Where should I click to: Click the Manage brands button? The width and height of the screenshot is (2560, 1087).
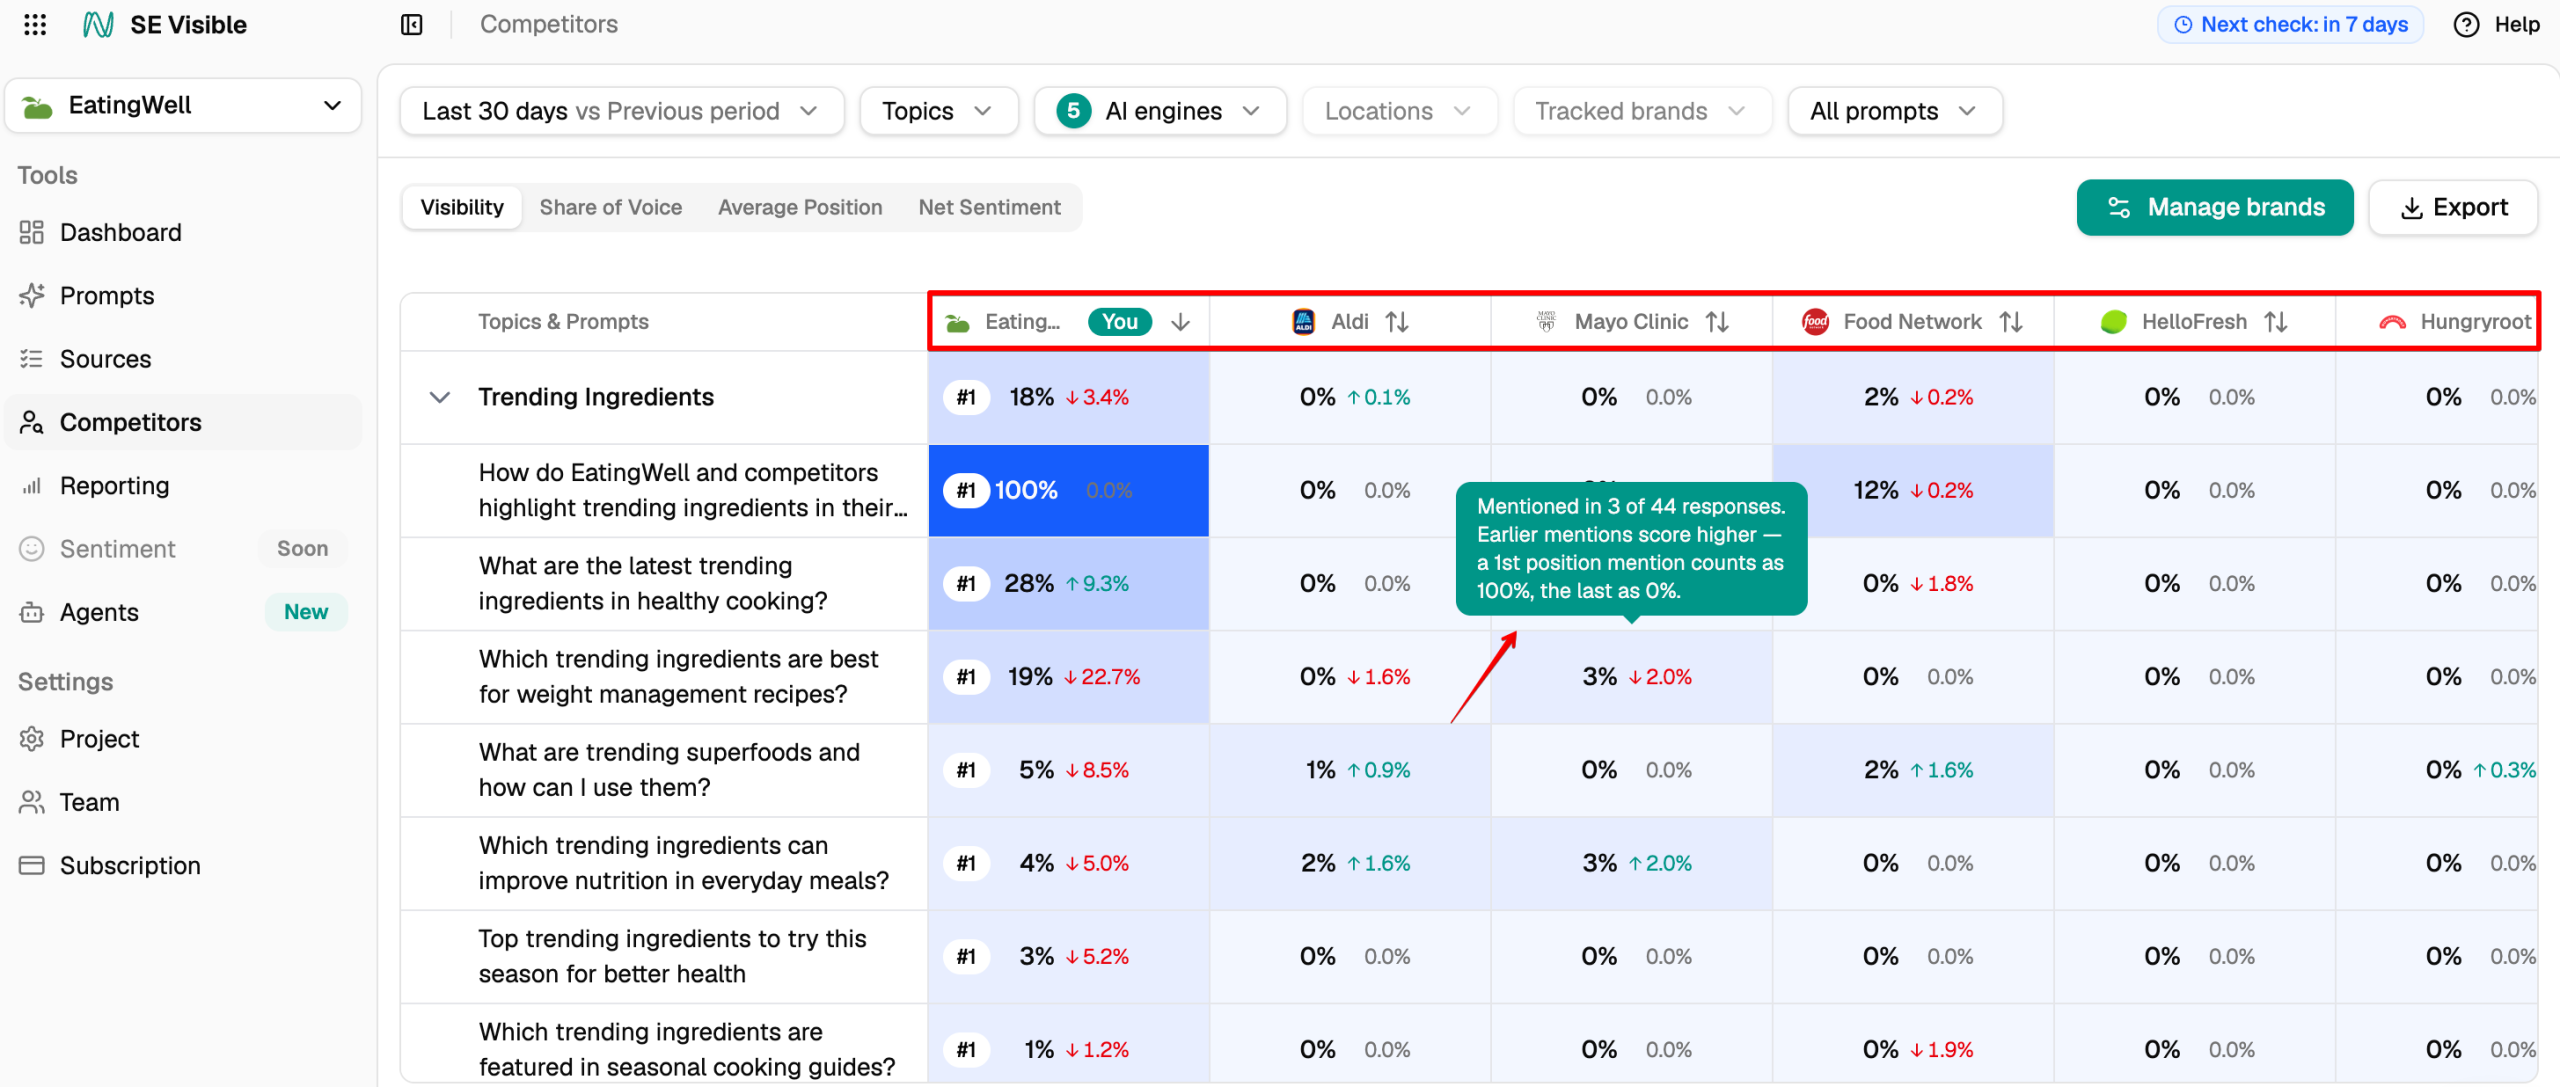(2214, 207)
